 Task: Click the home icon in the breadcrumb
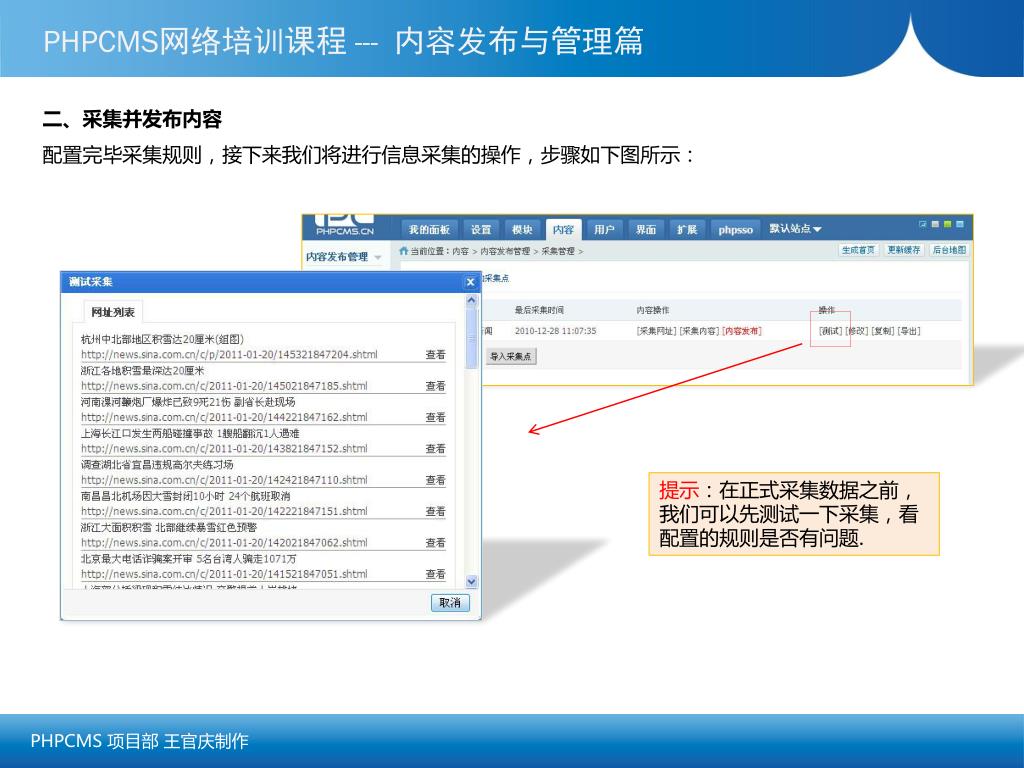coord(404,251)
